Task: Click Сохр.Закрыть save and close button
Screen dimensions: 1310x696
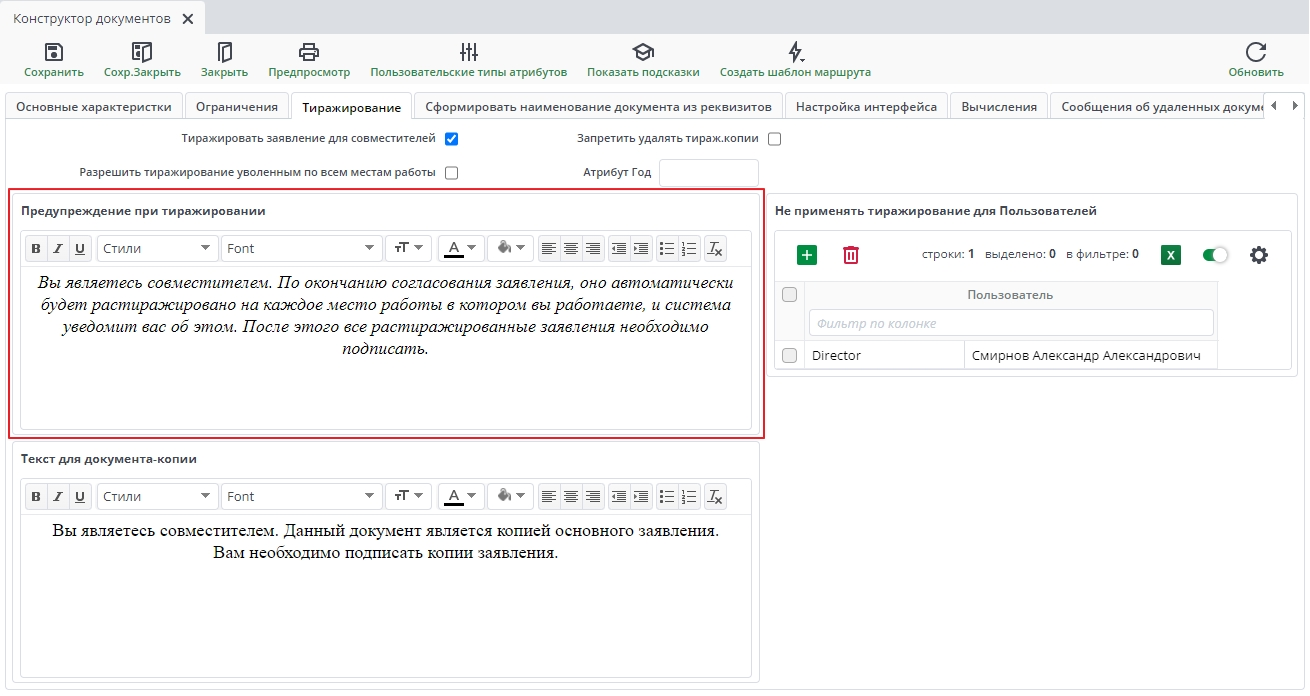Action: (x=142, y=53)
